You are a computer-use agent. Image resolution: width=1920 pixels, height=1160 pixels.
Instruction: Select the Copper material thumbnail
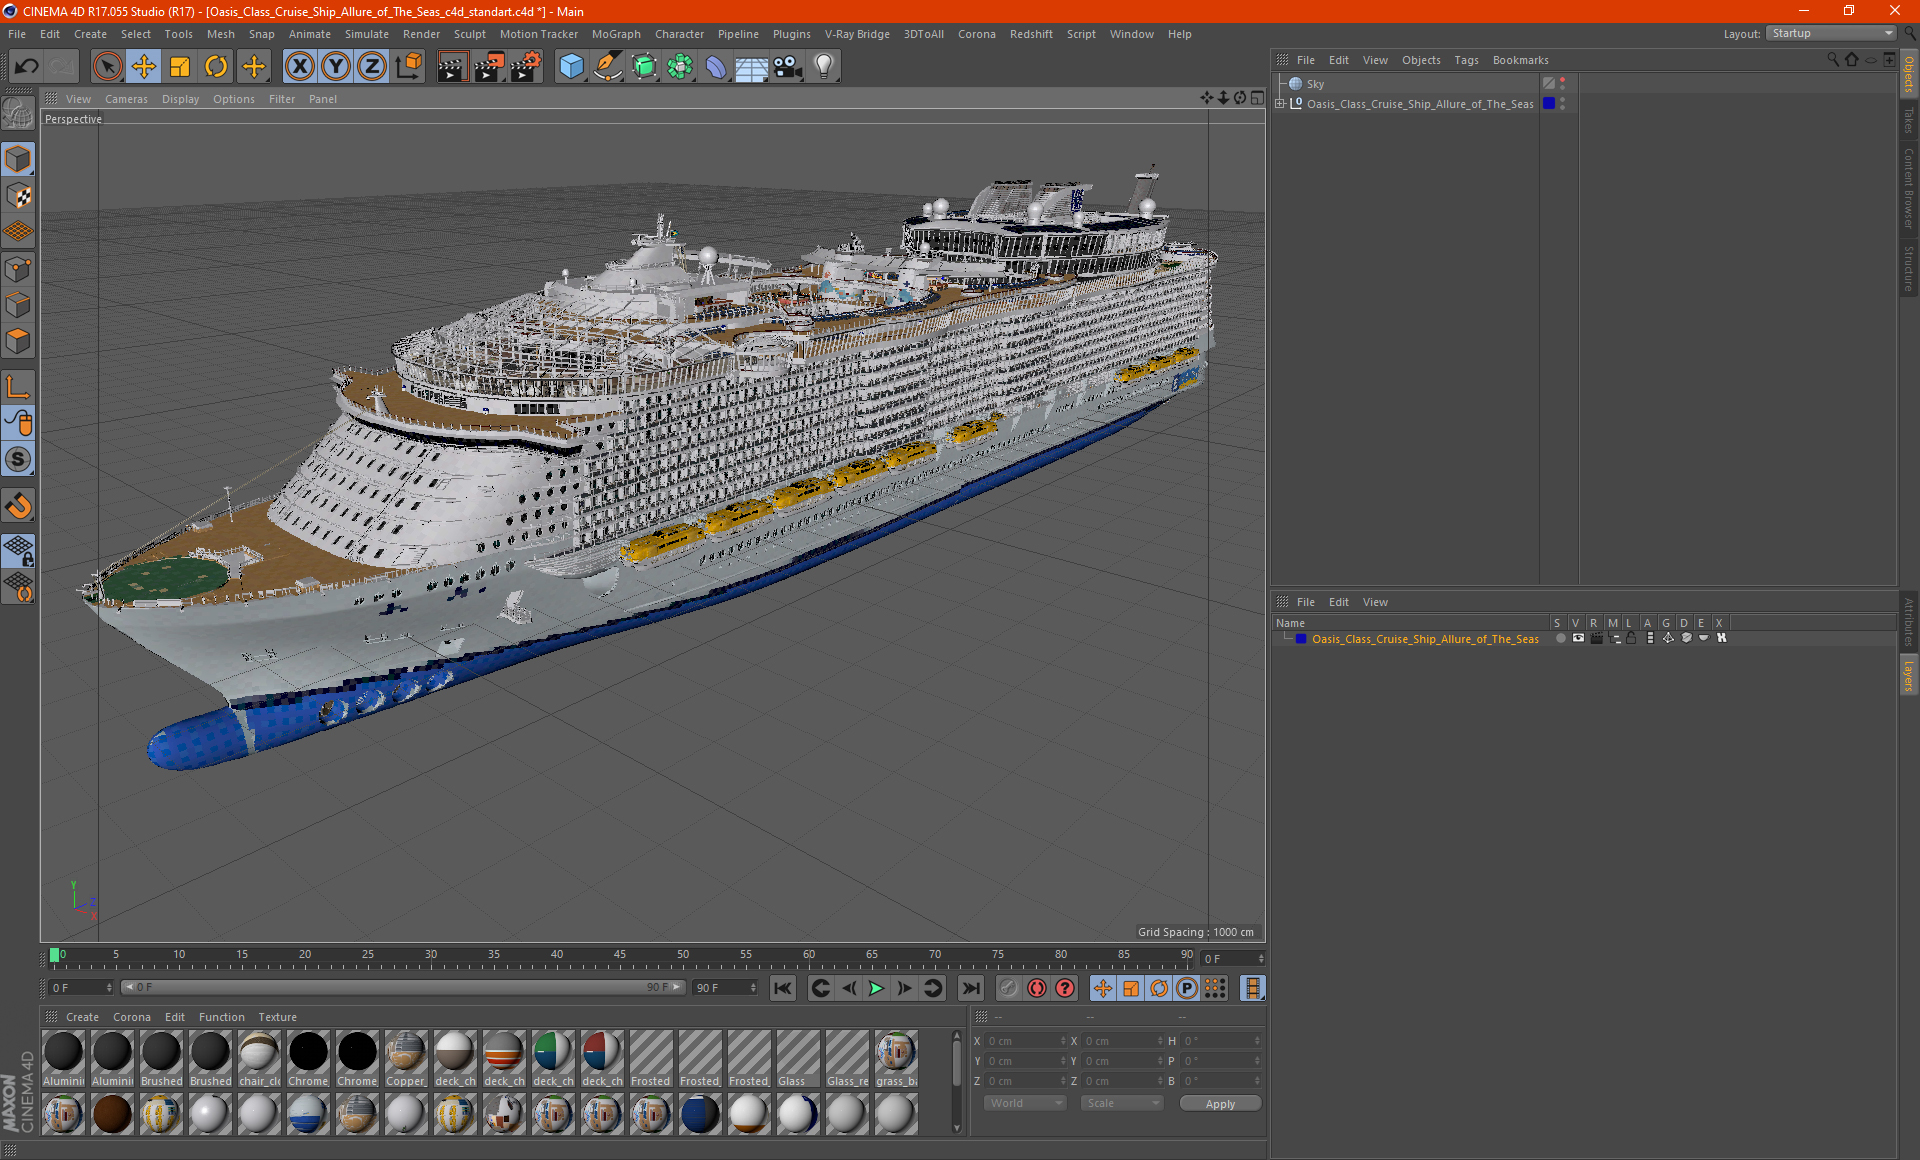[405, 1060]
